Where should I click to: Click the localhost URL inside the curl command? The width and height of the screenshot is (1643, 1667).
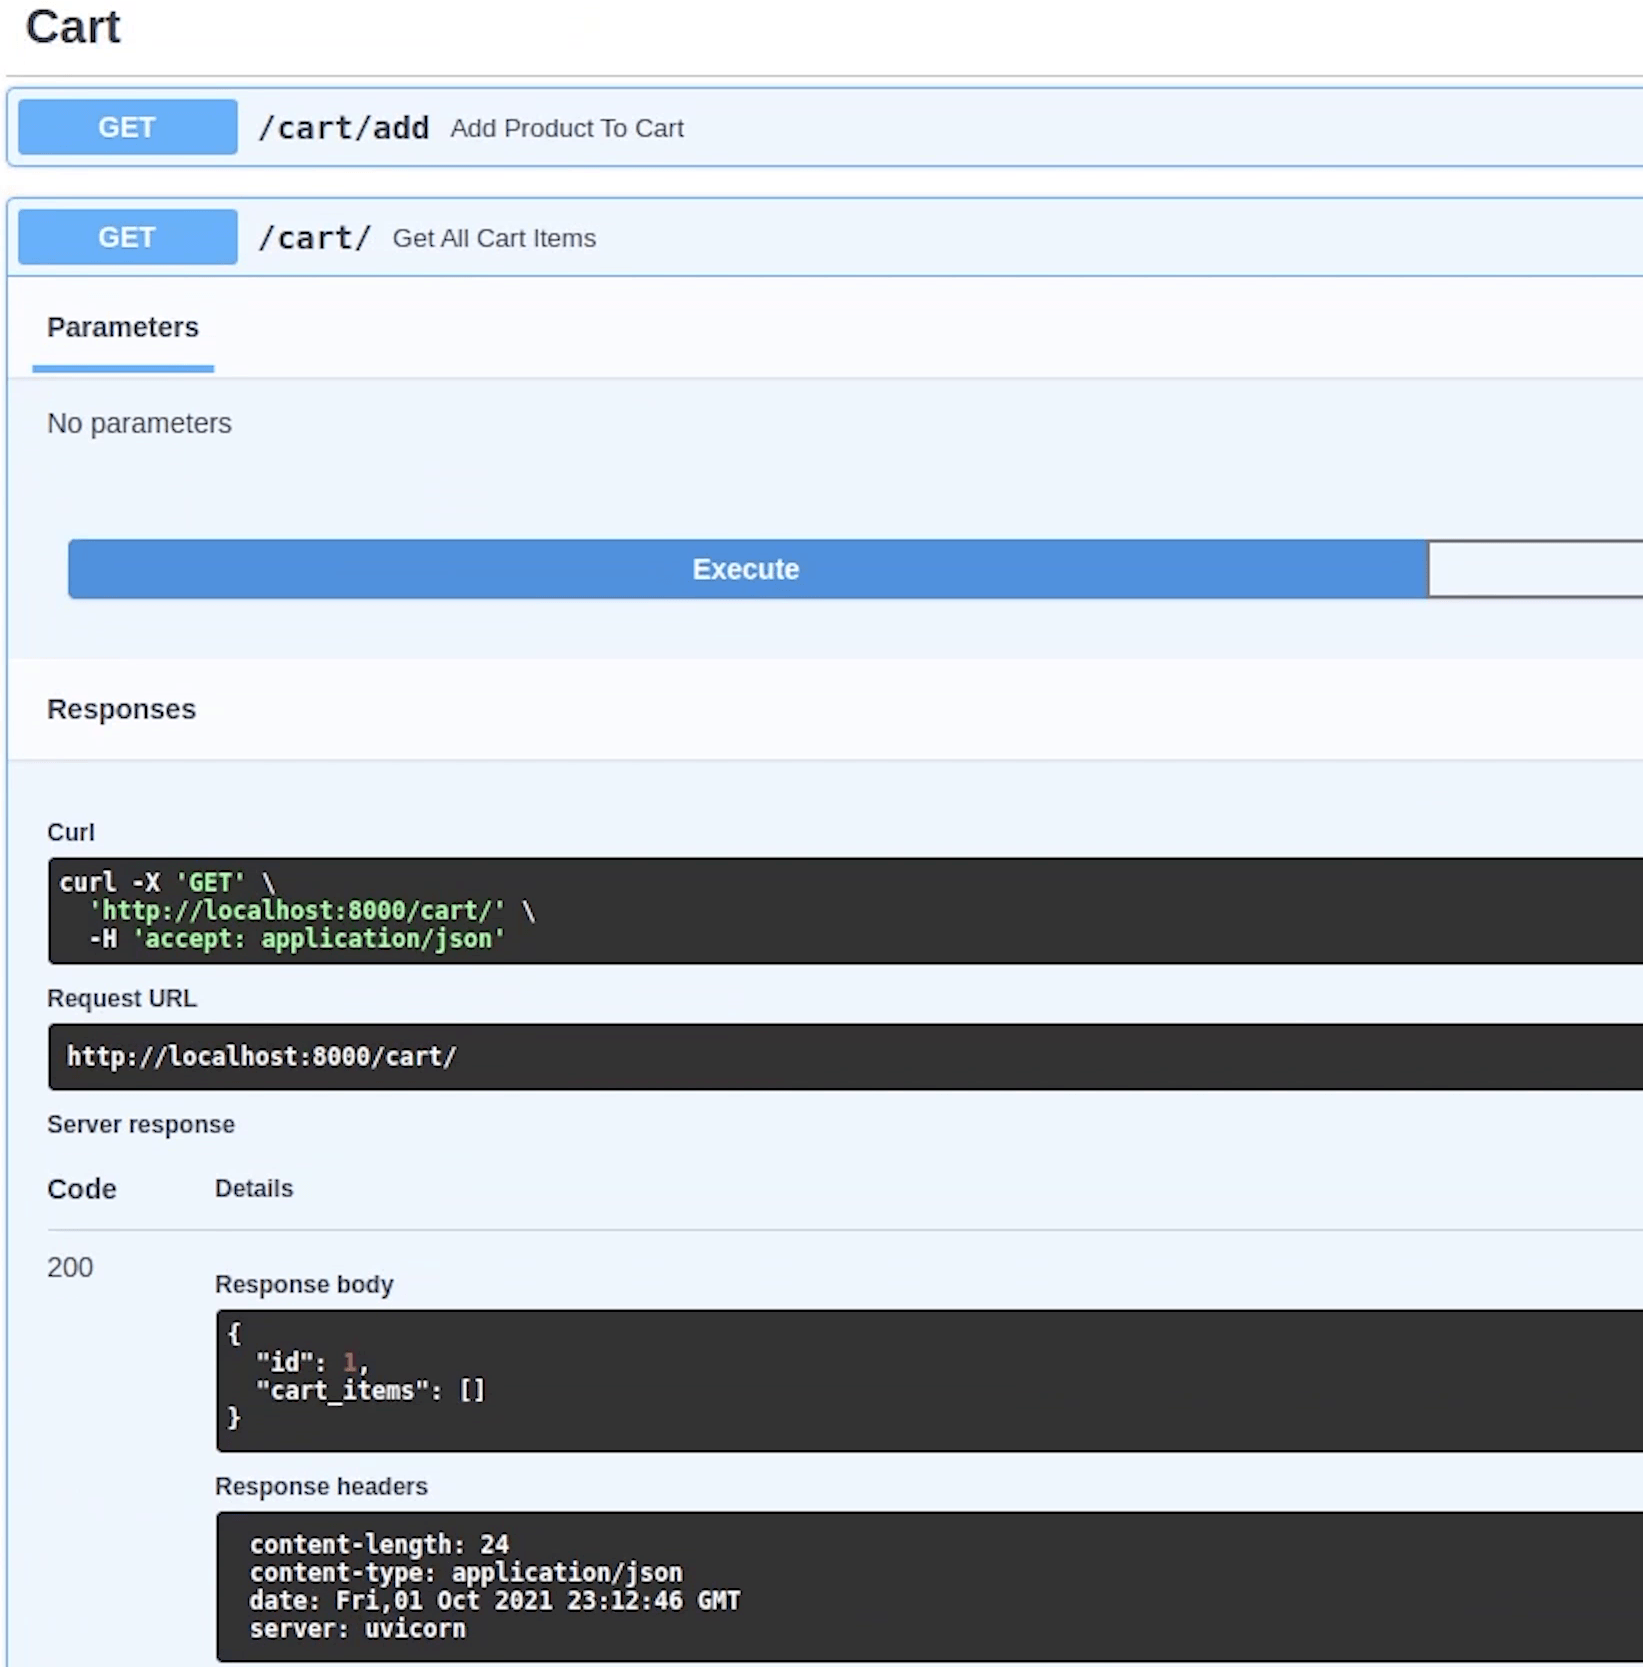click(297, 911)
